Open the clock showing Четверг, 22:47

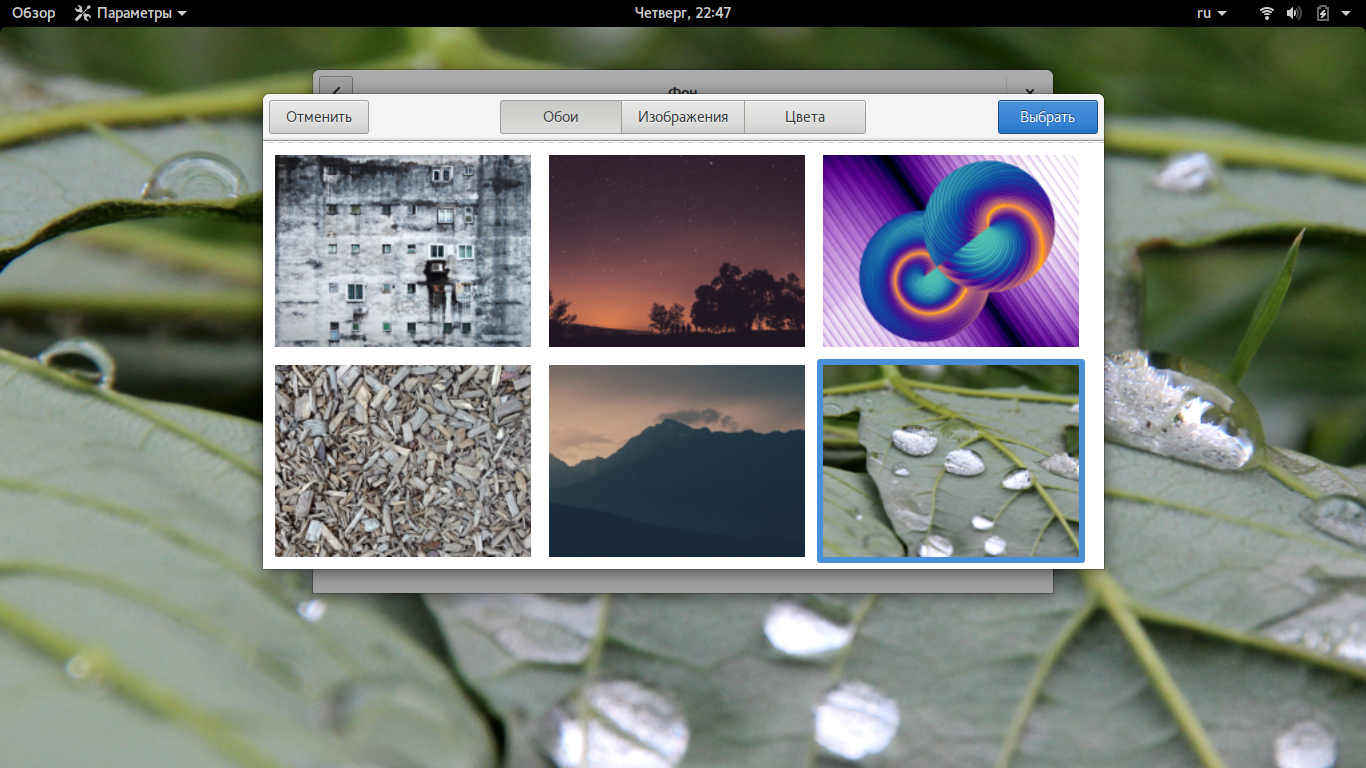[683, 13]
